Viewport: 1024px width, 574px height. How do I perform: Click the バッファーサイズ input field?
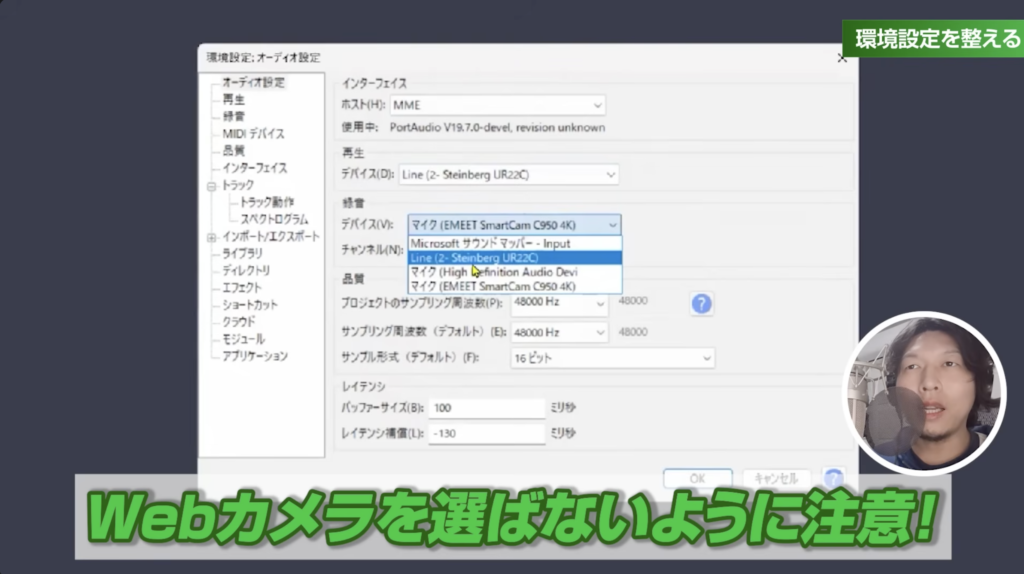click(x=486, y=408)
